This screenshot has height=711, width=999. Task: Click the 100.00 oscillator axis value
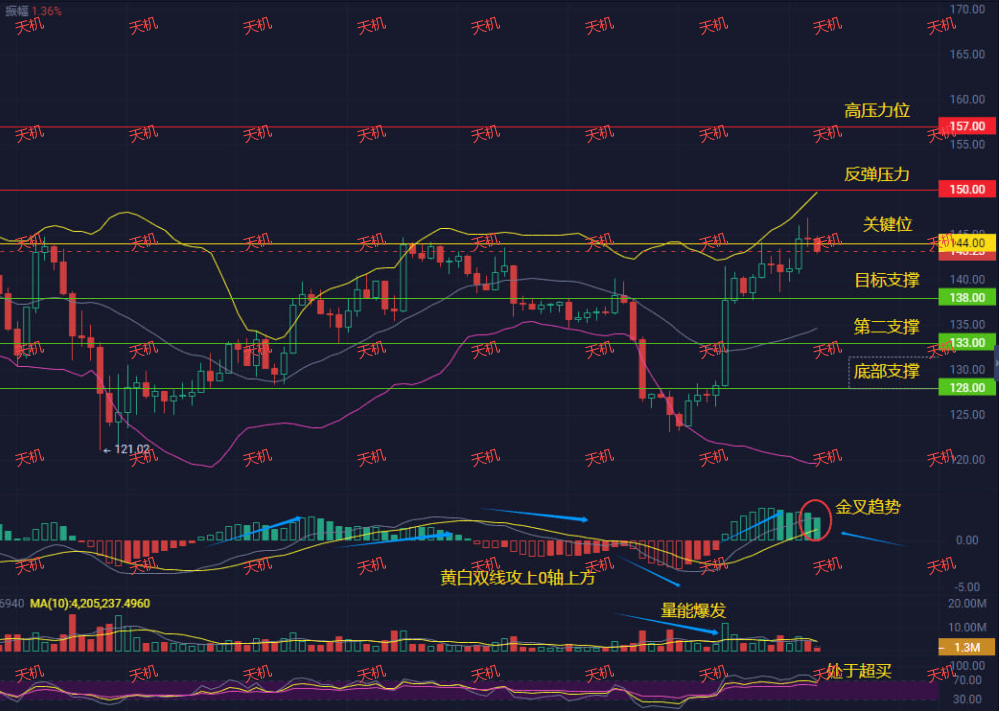[967, 666]
